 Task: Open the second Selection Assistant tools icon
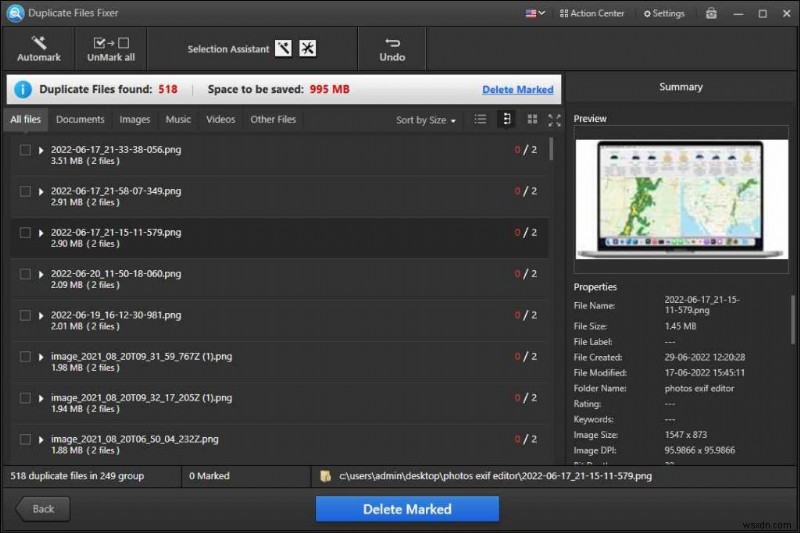307,48
